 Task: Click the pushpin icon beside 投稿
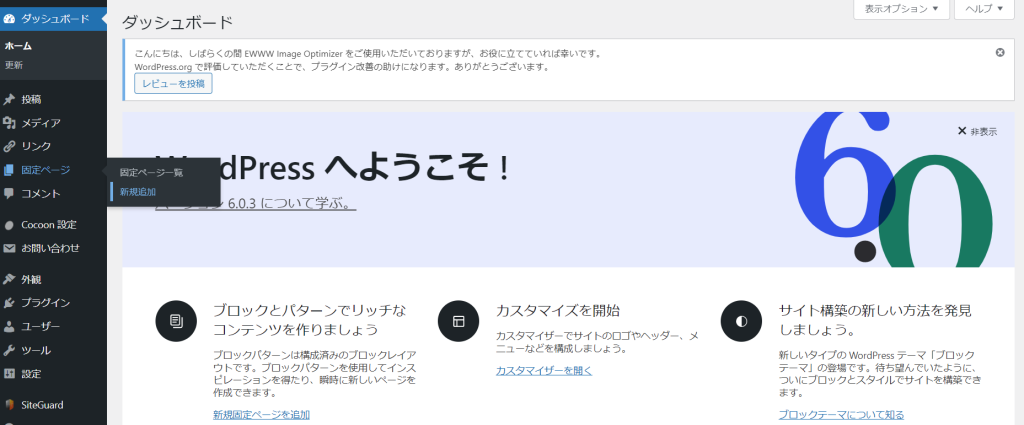pos(9,99)
